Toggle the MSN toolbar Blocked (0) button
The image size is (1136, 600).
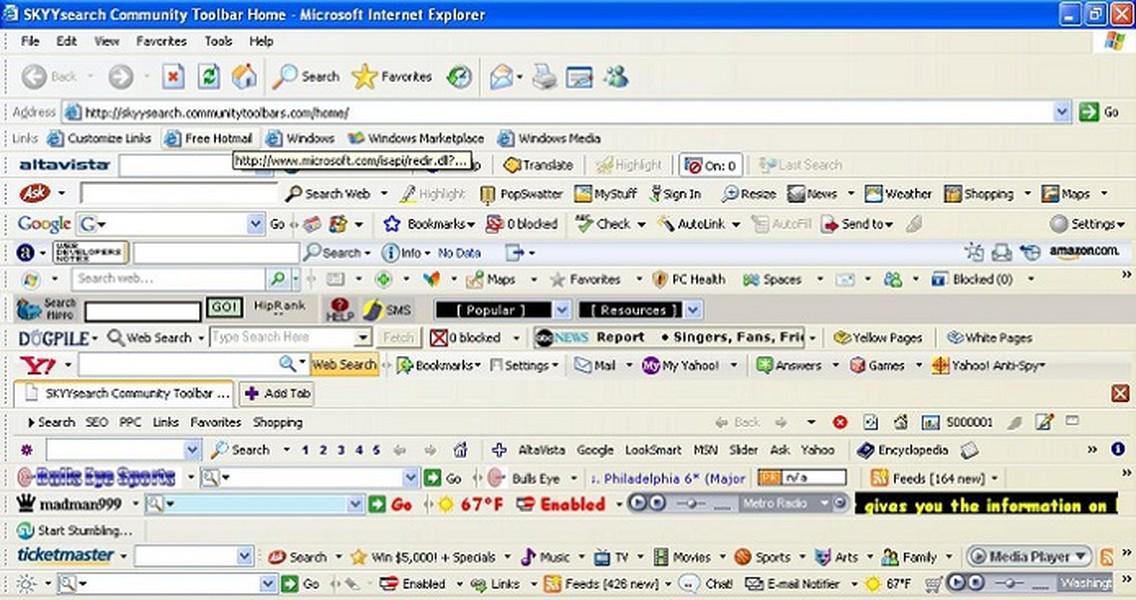coord(972,280)
